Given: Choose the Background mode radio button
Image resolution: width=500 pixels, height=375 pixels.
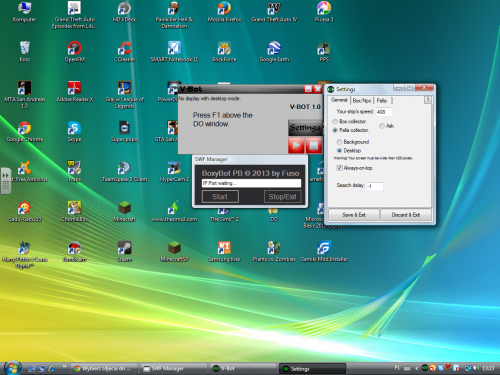Looking at the screenshot, I should click(x=339, y=142).
